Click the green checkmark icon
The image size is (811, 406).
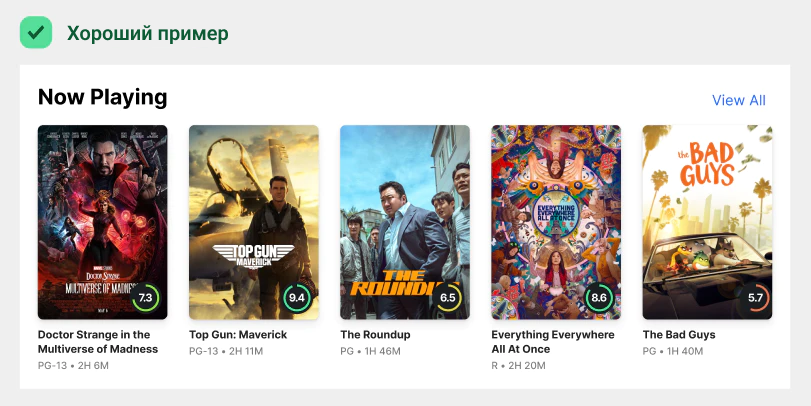click(x=36, y=32)
